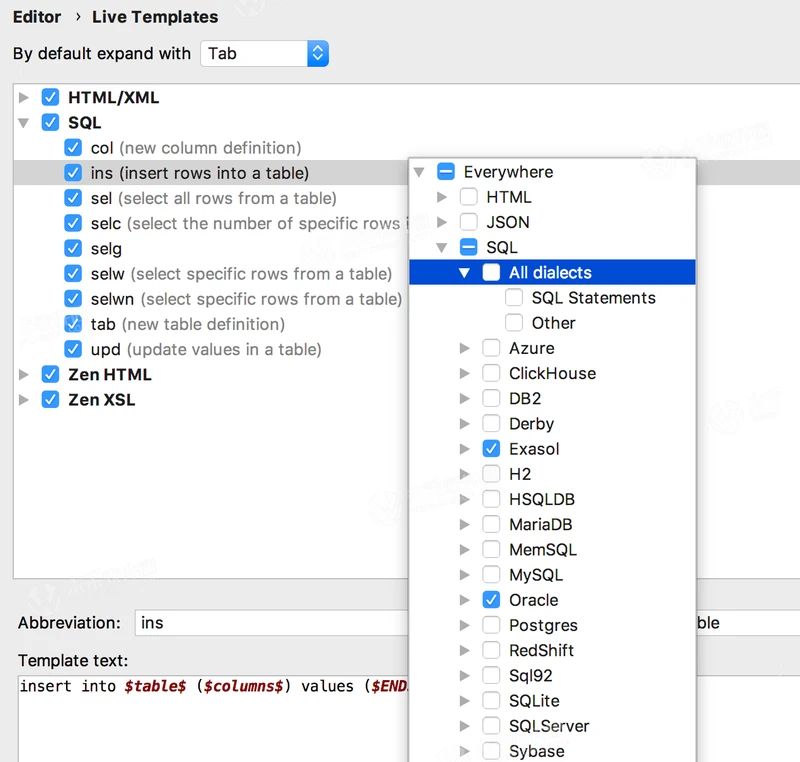Viewport: 800px width, 762px height.
Task: Toggle the SQL context checkbox
Action: coord(469,247)
